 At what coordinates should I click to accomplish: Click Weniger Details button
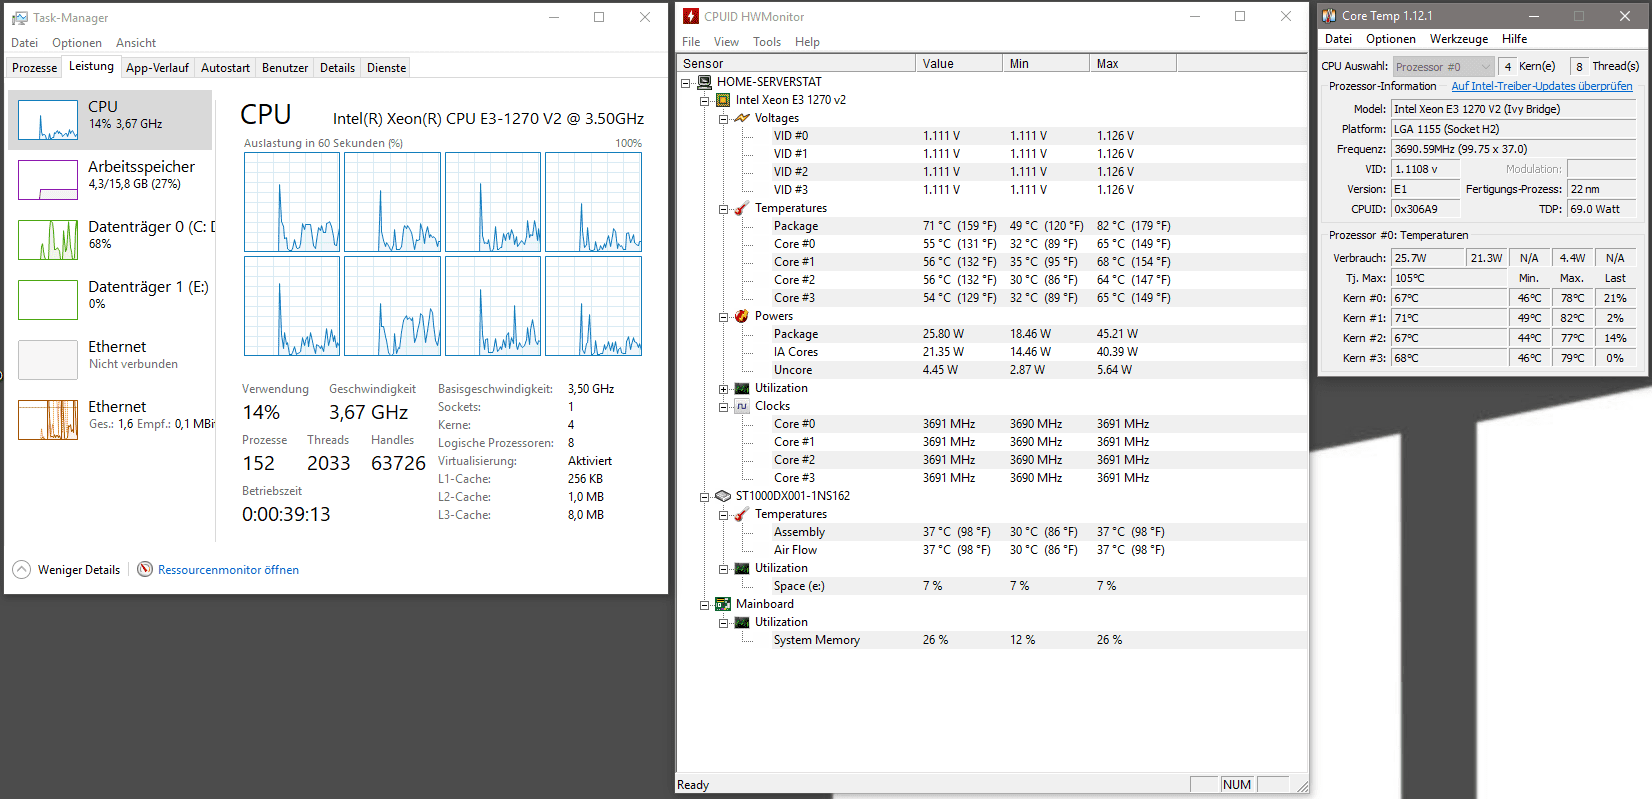tap(66, 570)
